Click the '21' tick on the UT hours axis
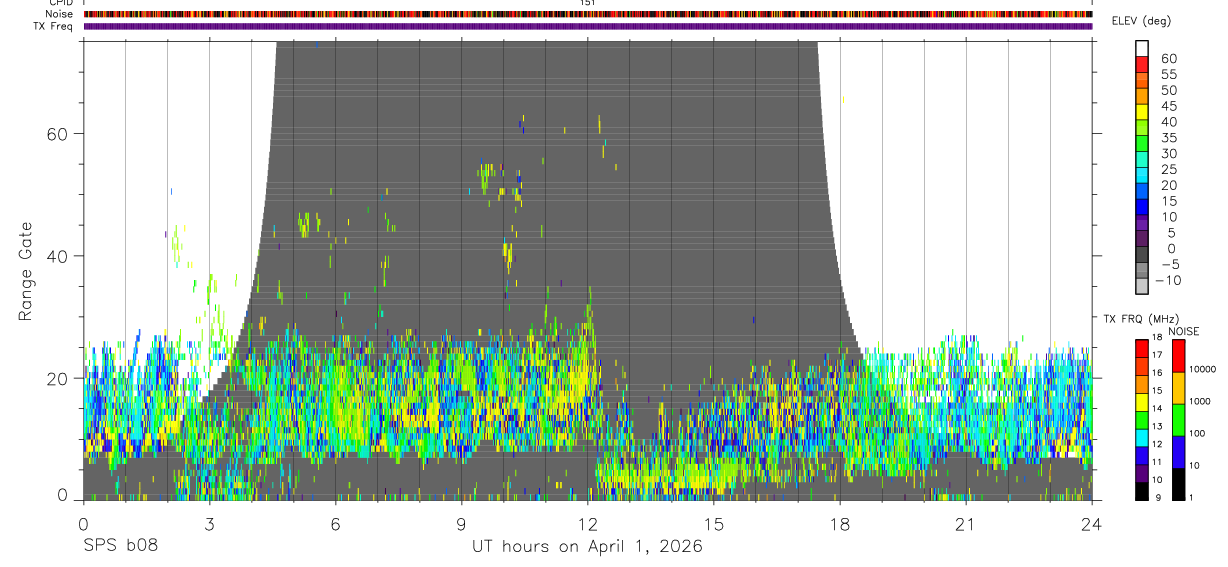 966,523
